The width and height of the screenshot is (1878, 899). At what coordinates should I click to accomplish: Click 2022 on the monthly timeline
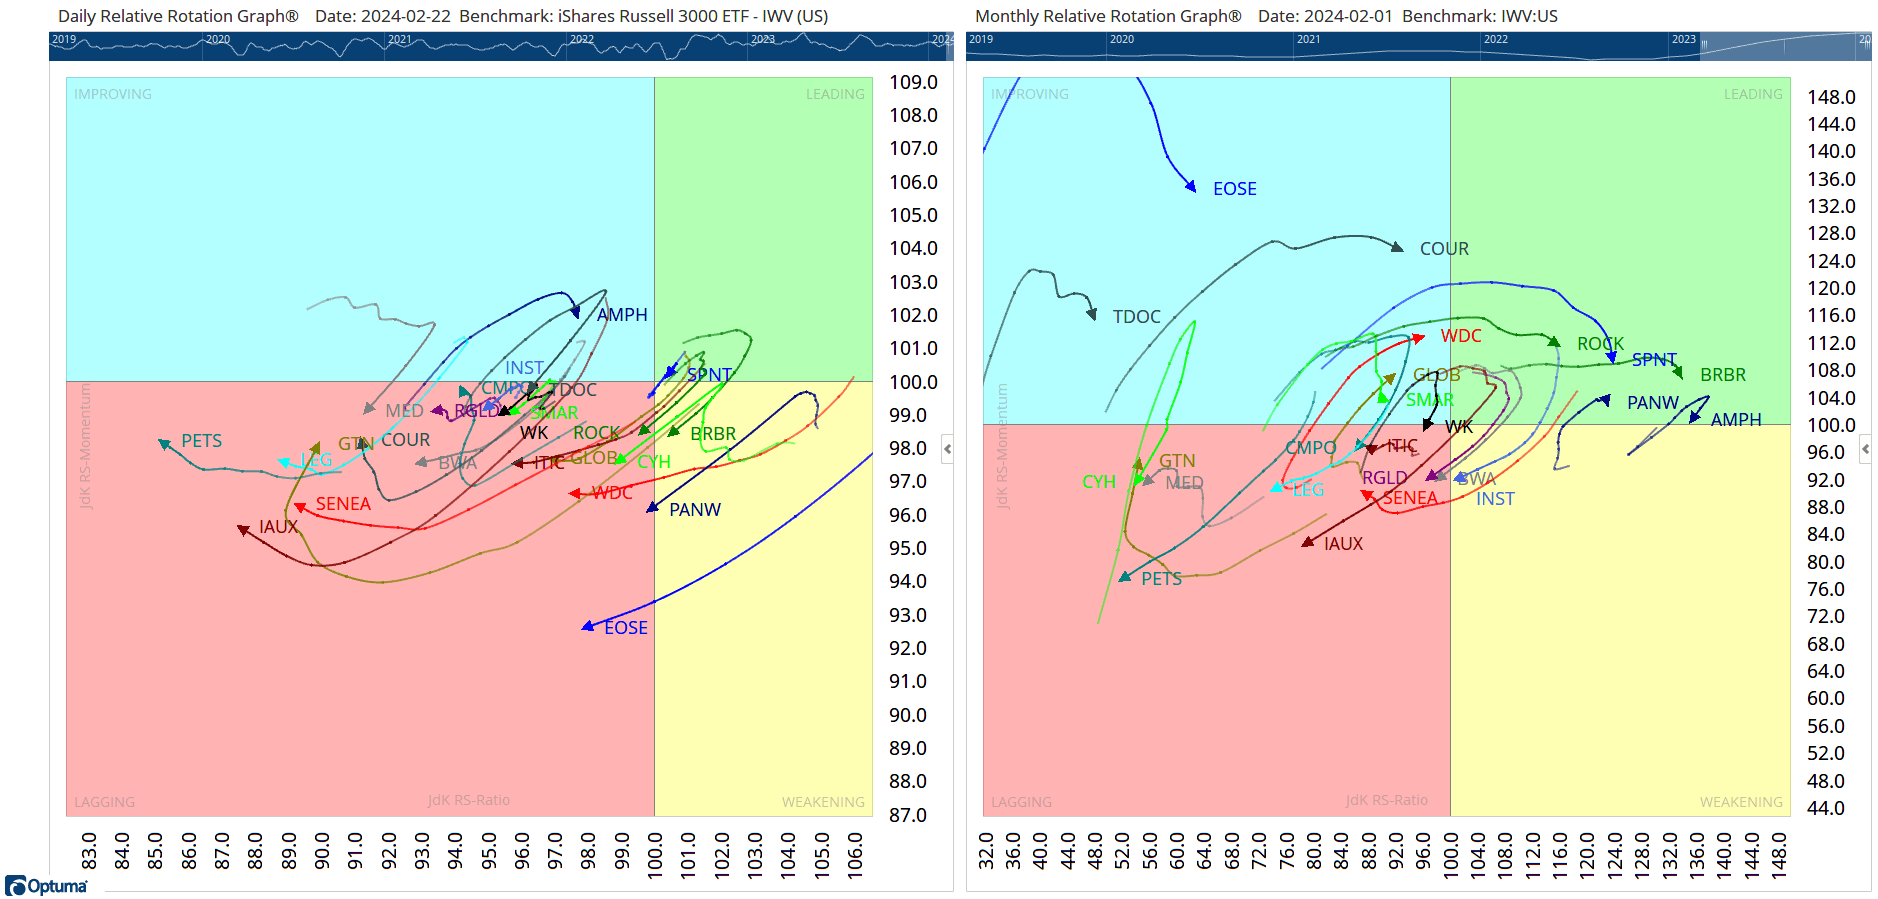(x=1496, y=39)
